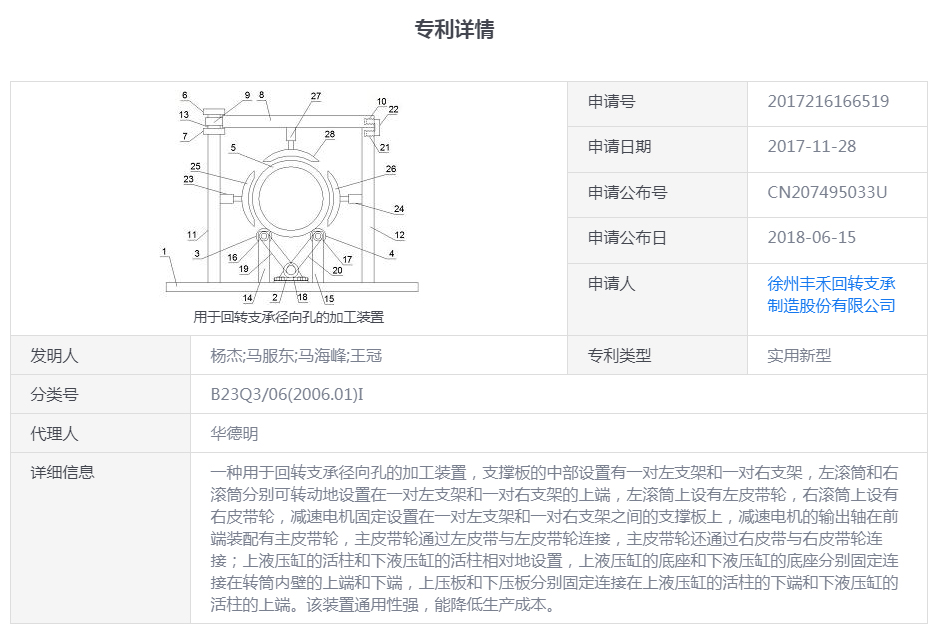Viewport: 937px width, 633px height.
Task: Click the 申请人 label cell
Action: pyautogui.click(x=611, y=284)
